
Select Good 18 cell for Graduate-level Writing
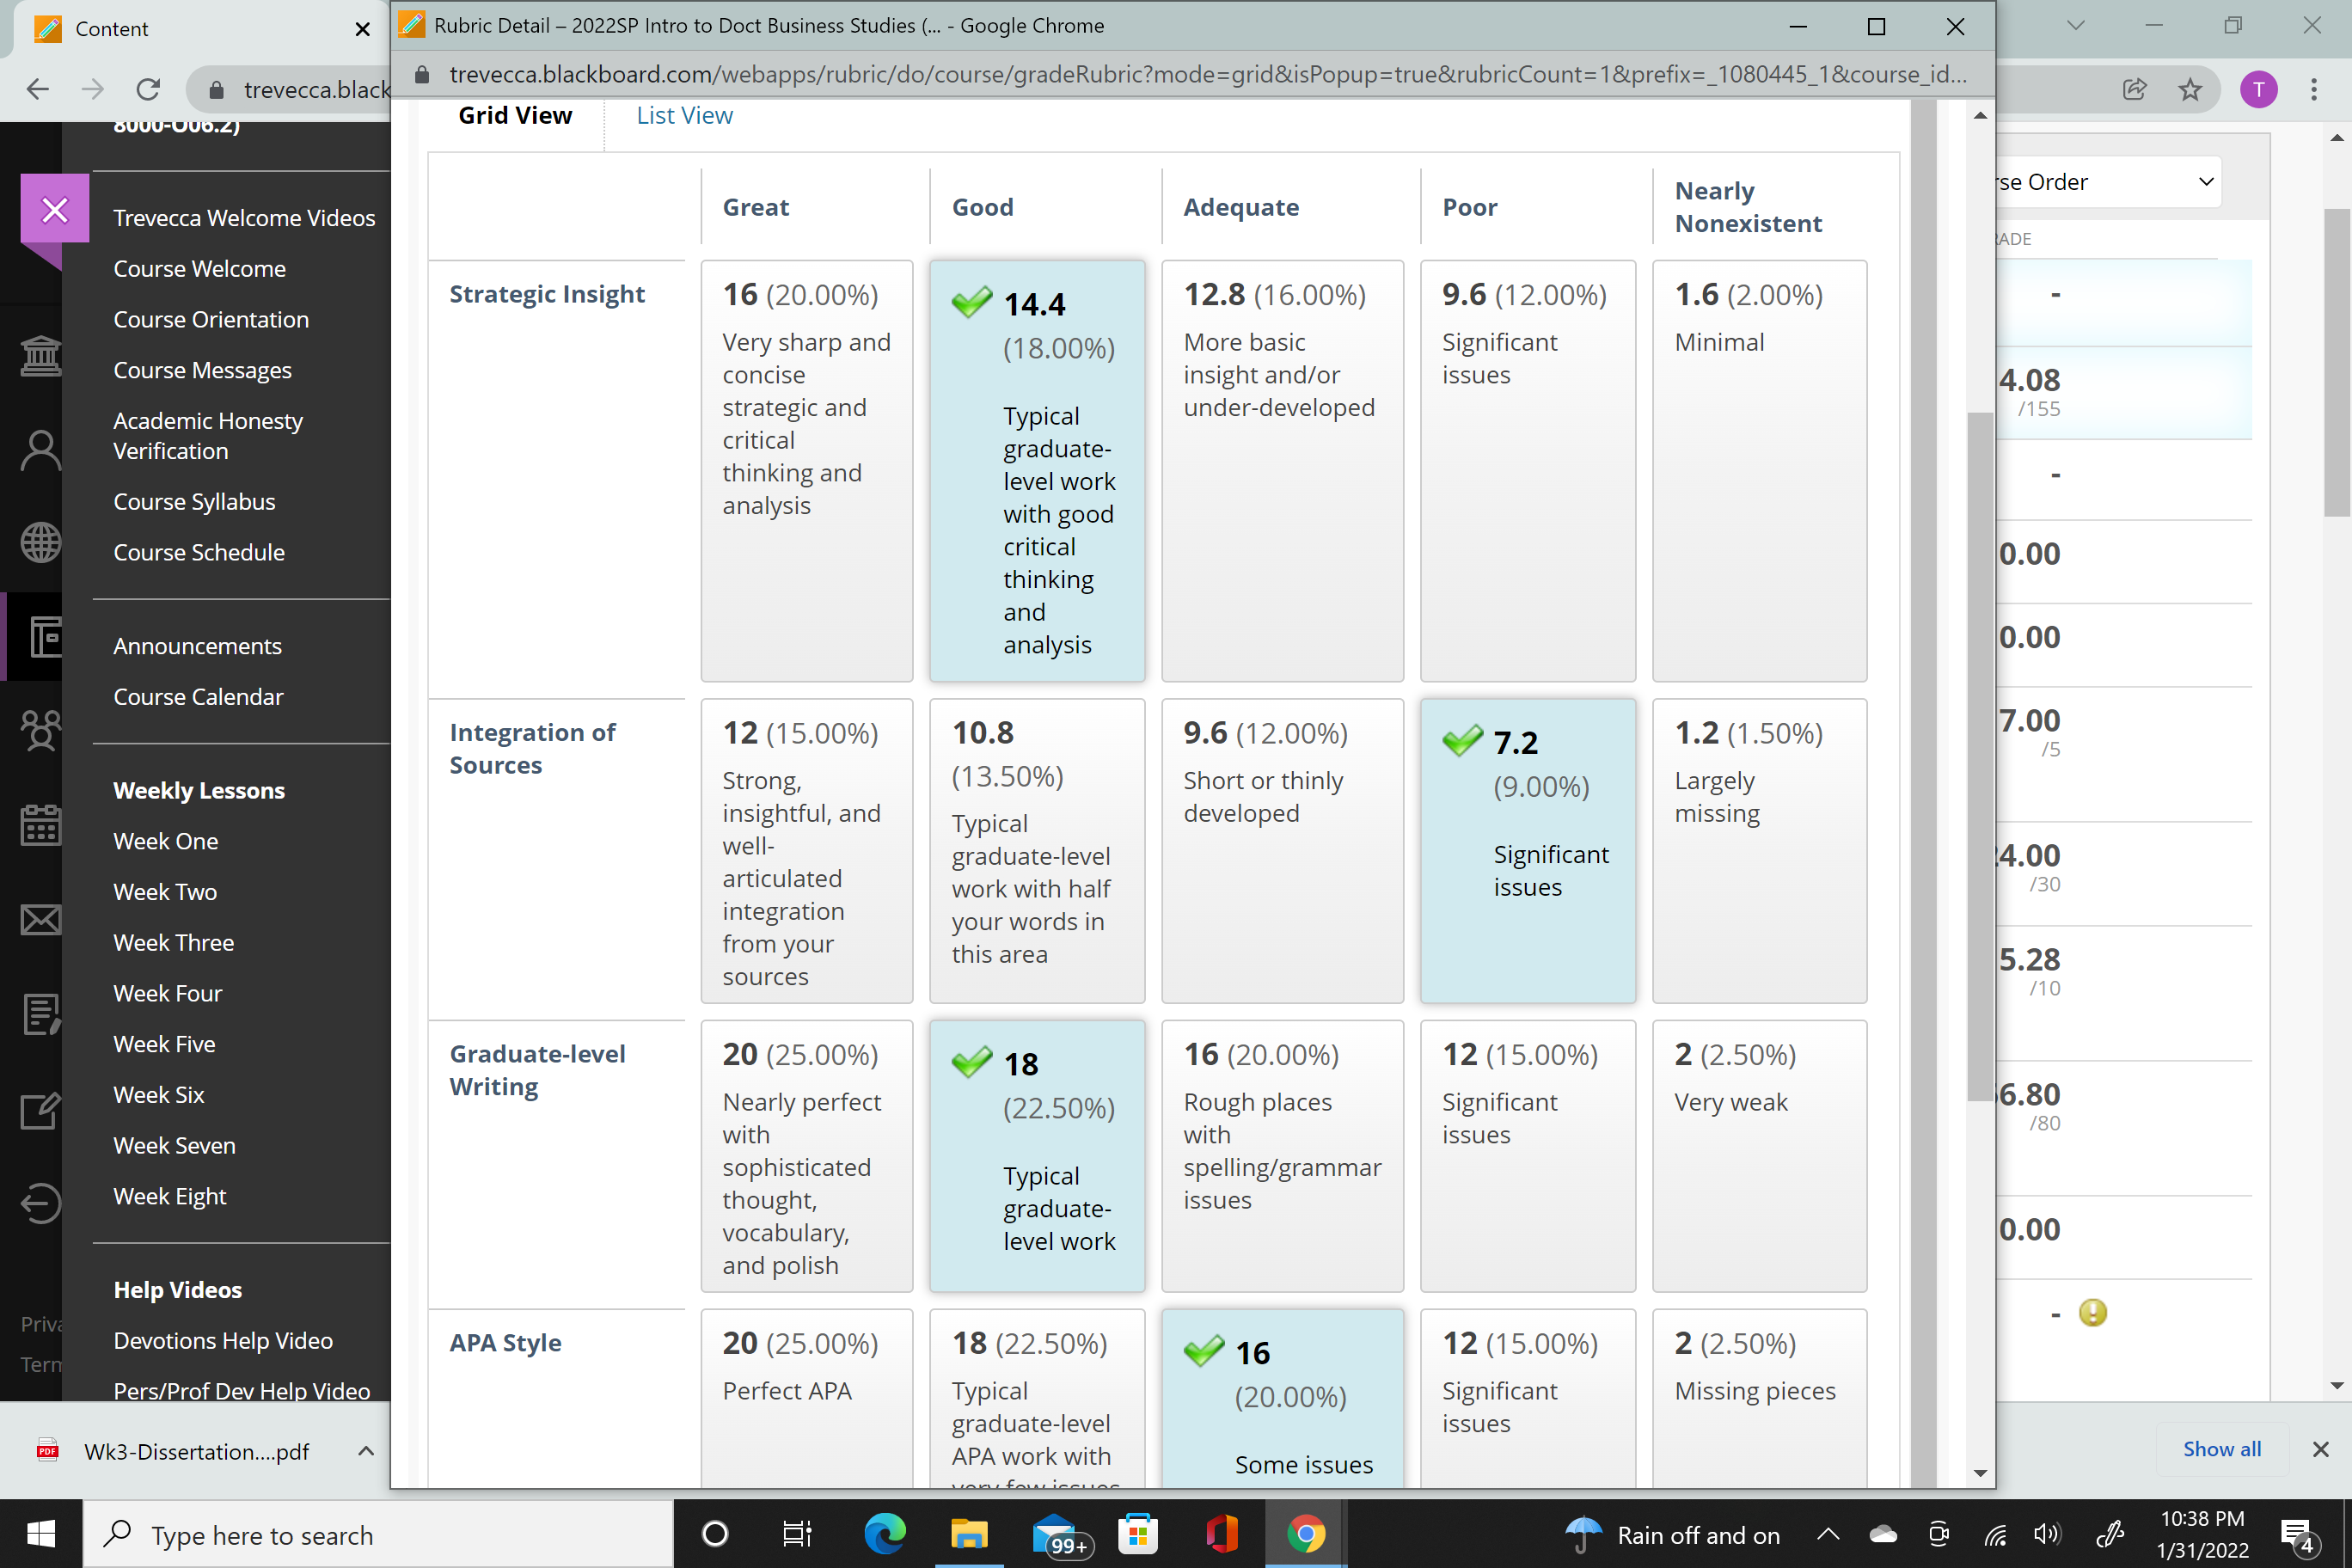pyautogui.click(x=1037, y=1155)
